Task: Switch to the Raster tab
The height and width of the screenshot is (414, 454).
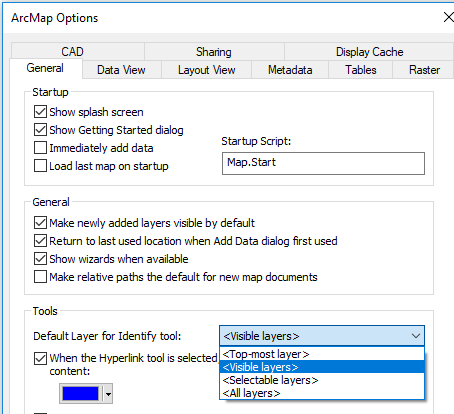Action: point(424,70)
